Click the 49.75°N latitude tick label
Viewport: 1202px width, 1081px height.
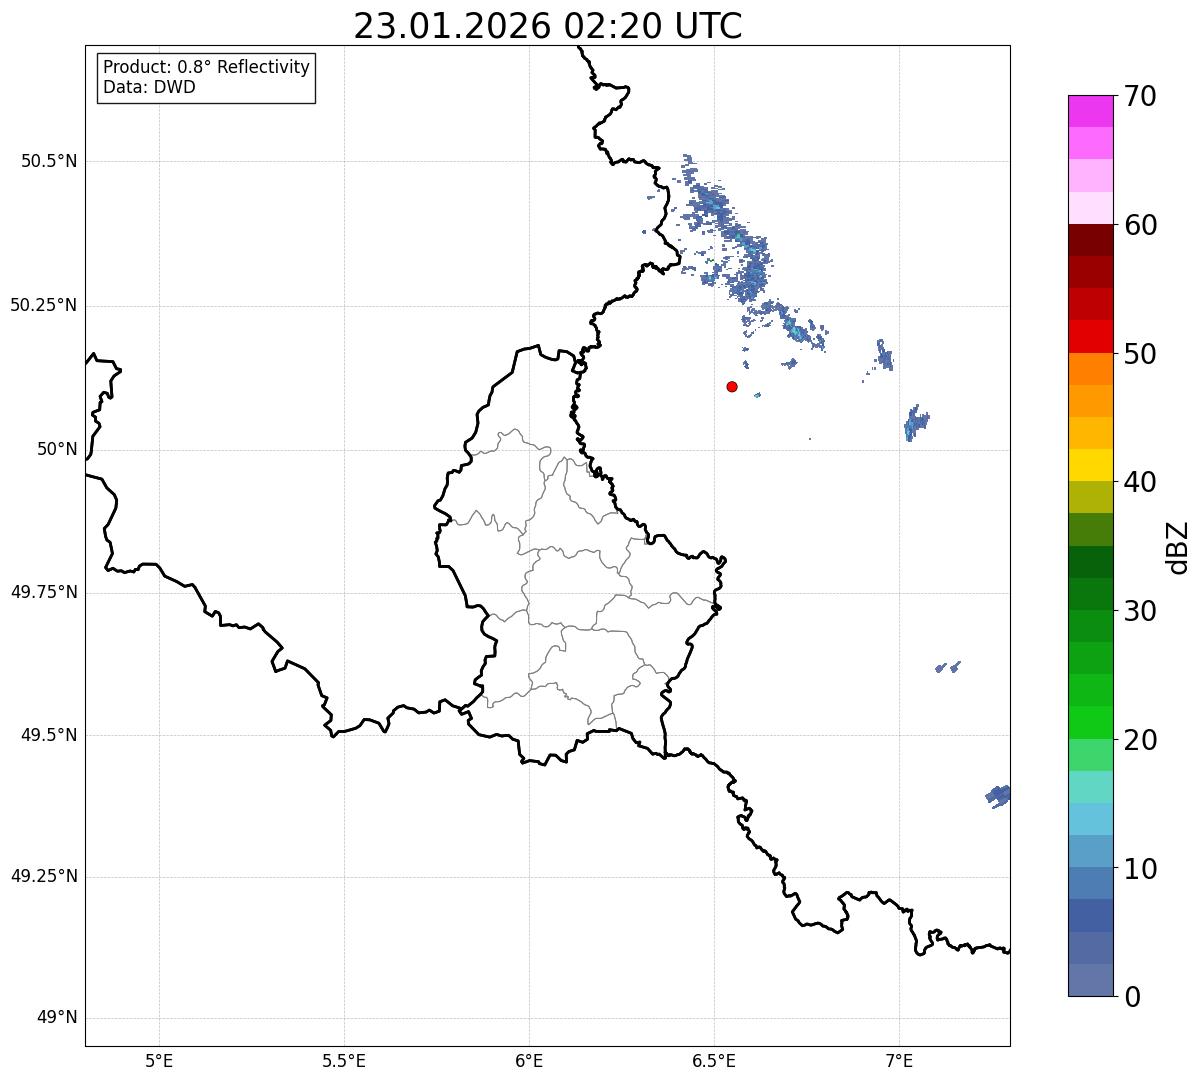coord(43,592)
